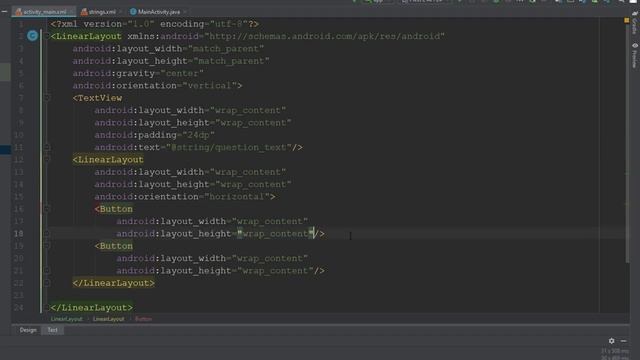The width and height of the screenshot is (640, 360).
Task: Click the encoding "utf-8" value
Action: pyautogui.click(x=229, y=24)
